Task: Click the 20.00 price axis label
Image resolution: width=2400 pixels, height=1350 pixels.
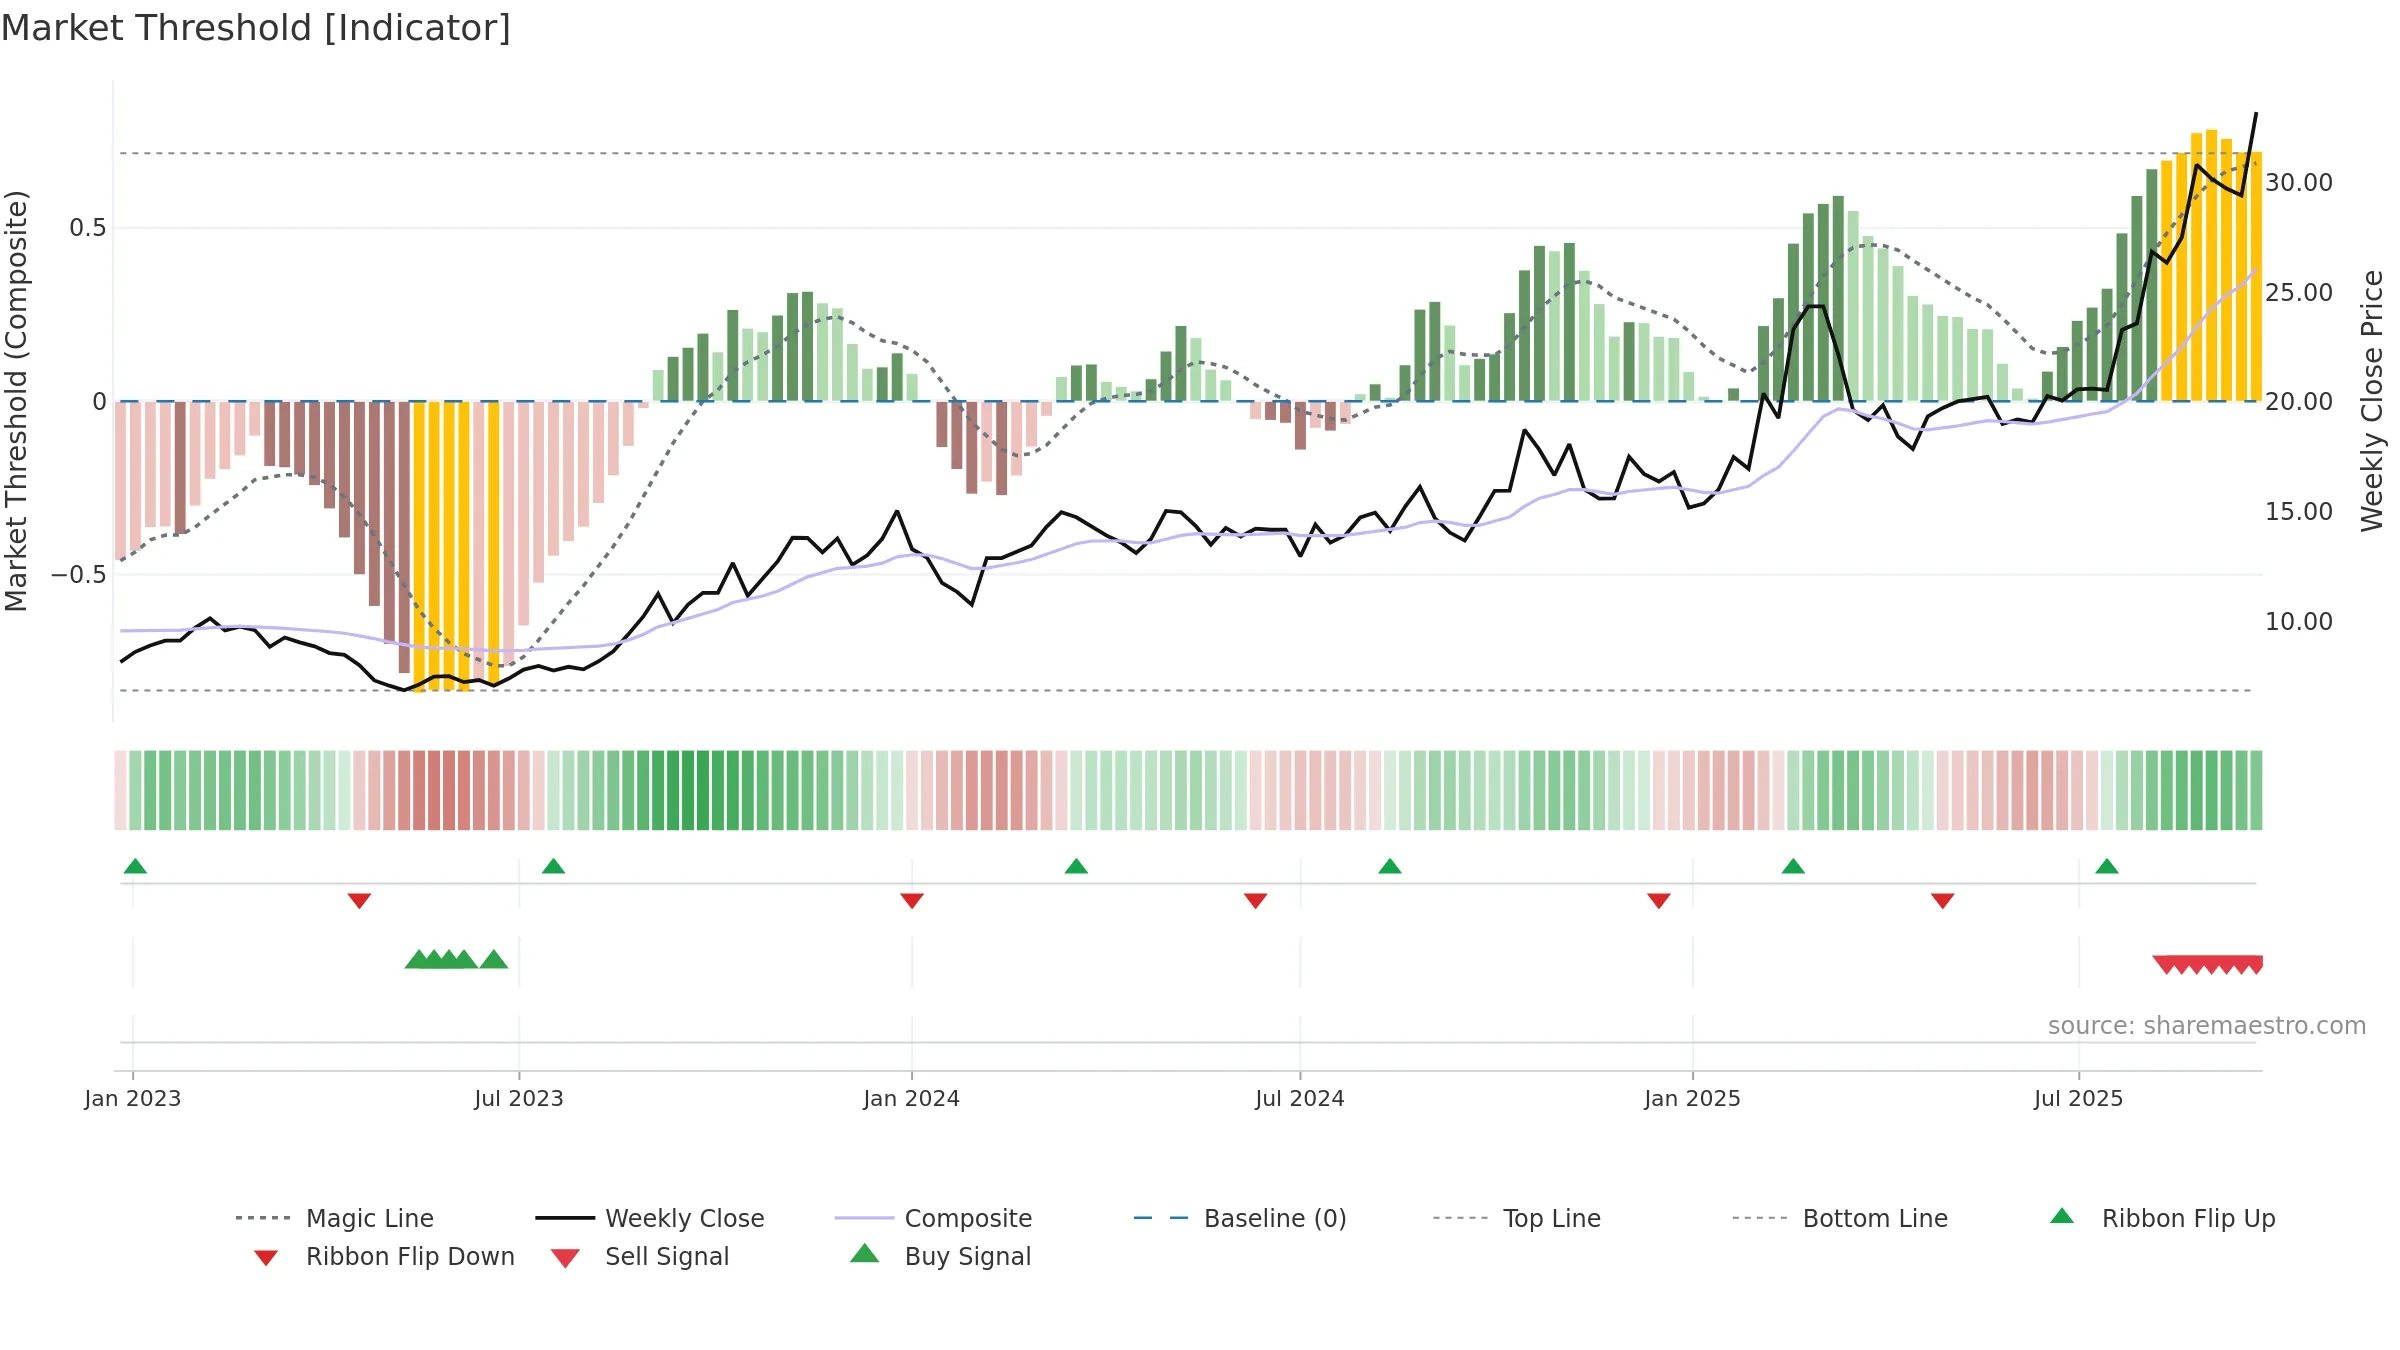Action: pos(2299,401)
